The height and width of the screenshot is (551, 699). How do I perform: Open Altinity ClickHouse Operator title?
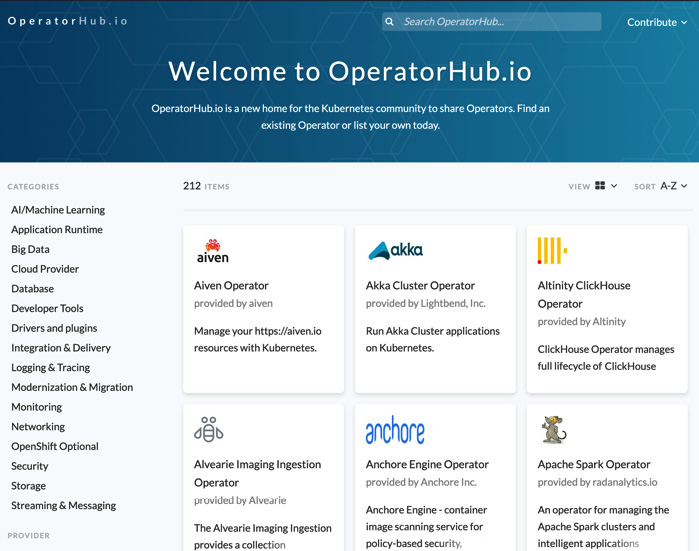pos(584,295)
